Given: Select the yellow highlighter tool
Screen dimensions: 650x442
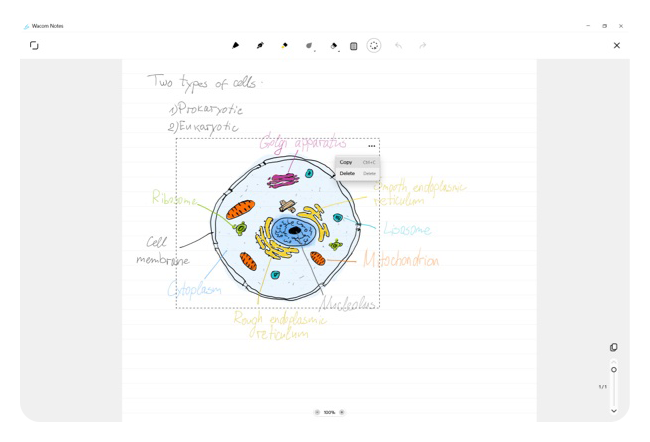Looking at the screenshot, I should 284,45.
